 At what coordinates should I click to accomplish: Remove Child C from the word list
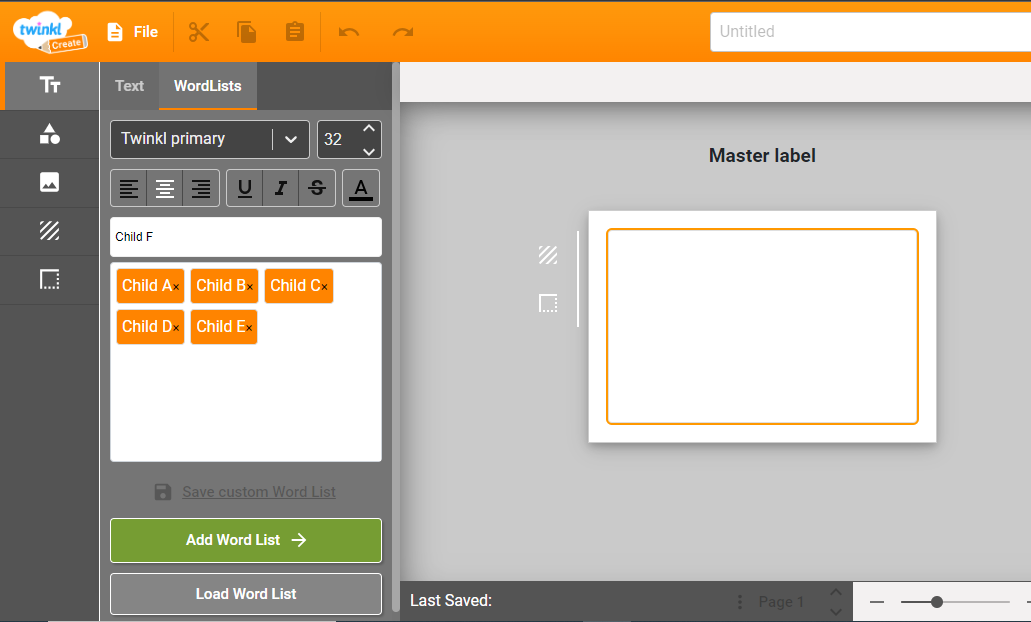point(324,287)
